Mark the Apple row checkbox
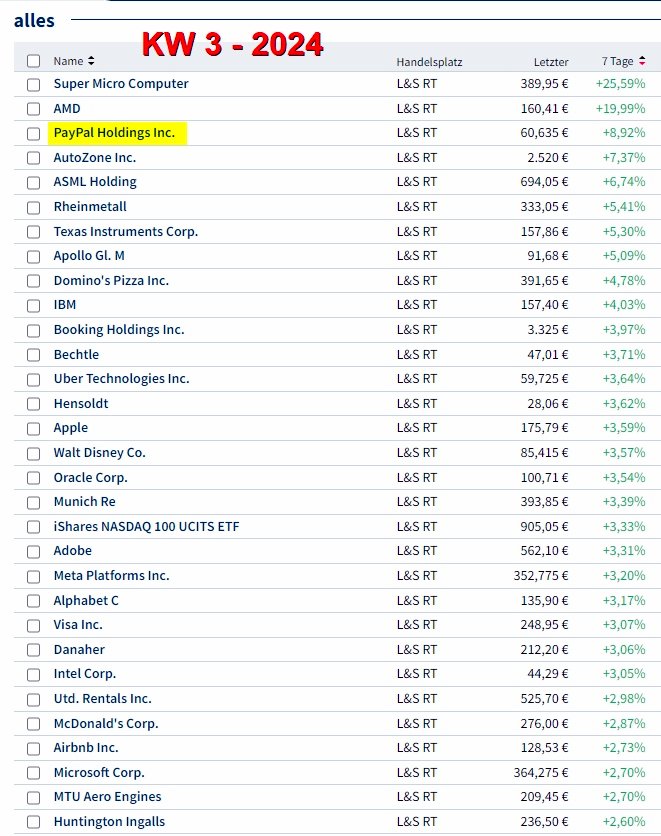Image resolution: width=661 pixels, height=836 pixels. pyautogui.click(x=34, y=429)
